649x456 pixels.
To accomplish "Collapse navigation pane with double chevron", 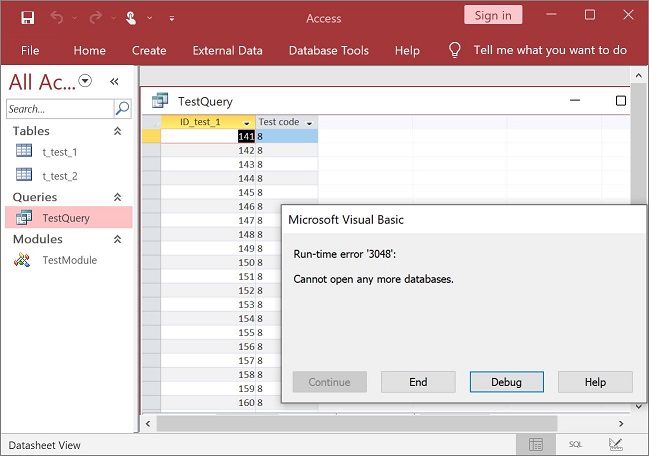I will click(114, 82).
